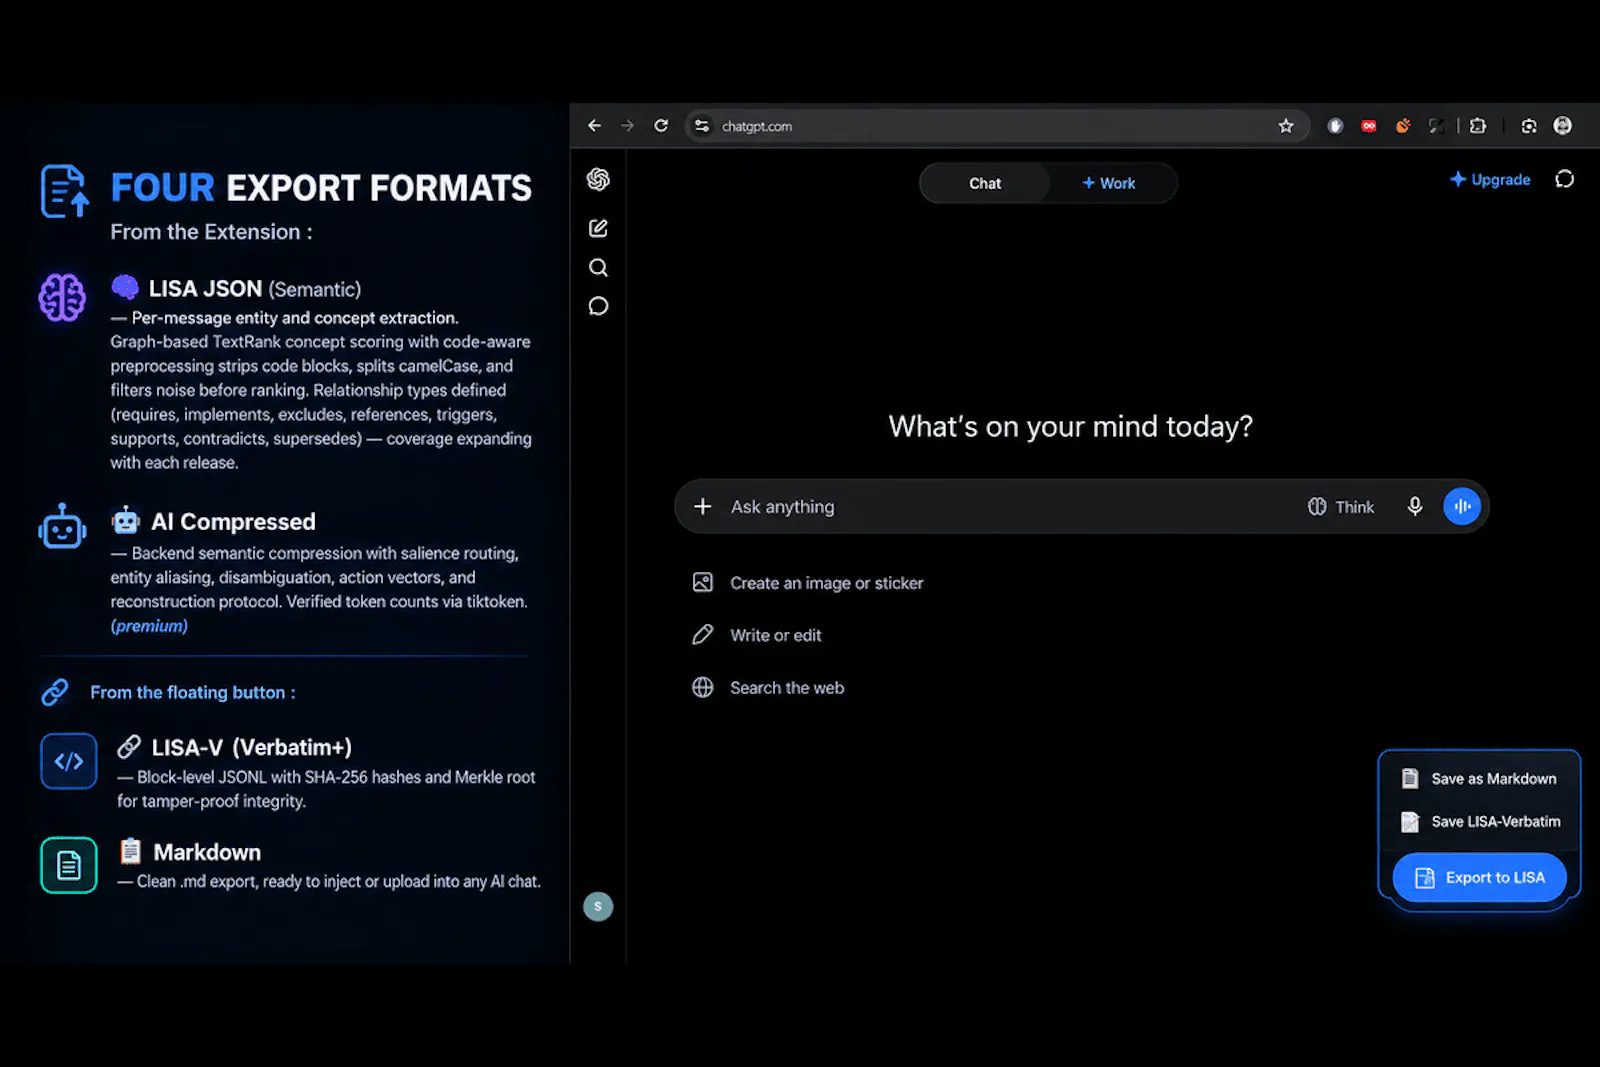
Task: Switch to the Chat tab
Action: click(985, 183)
